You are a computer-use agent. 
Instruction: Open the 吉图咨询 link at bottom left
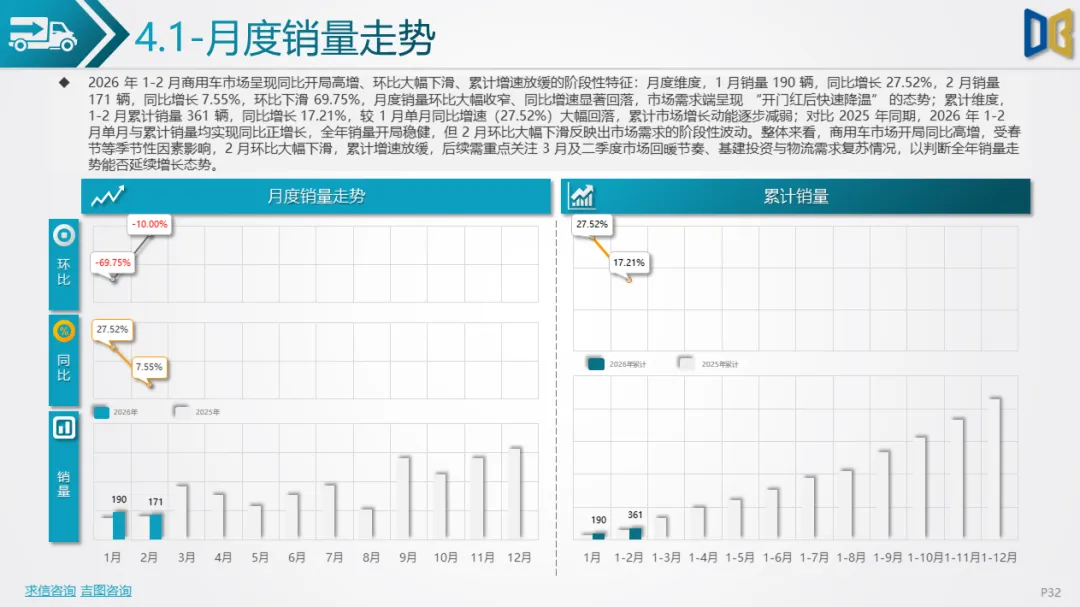click(105, 590)
